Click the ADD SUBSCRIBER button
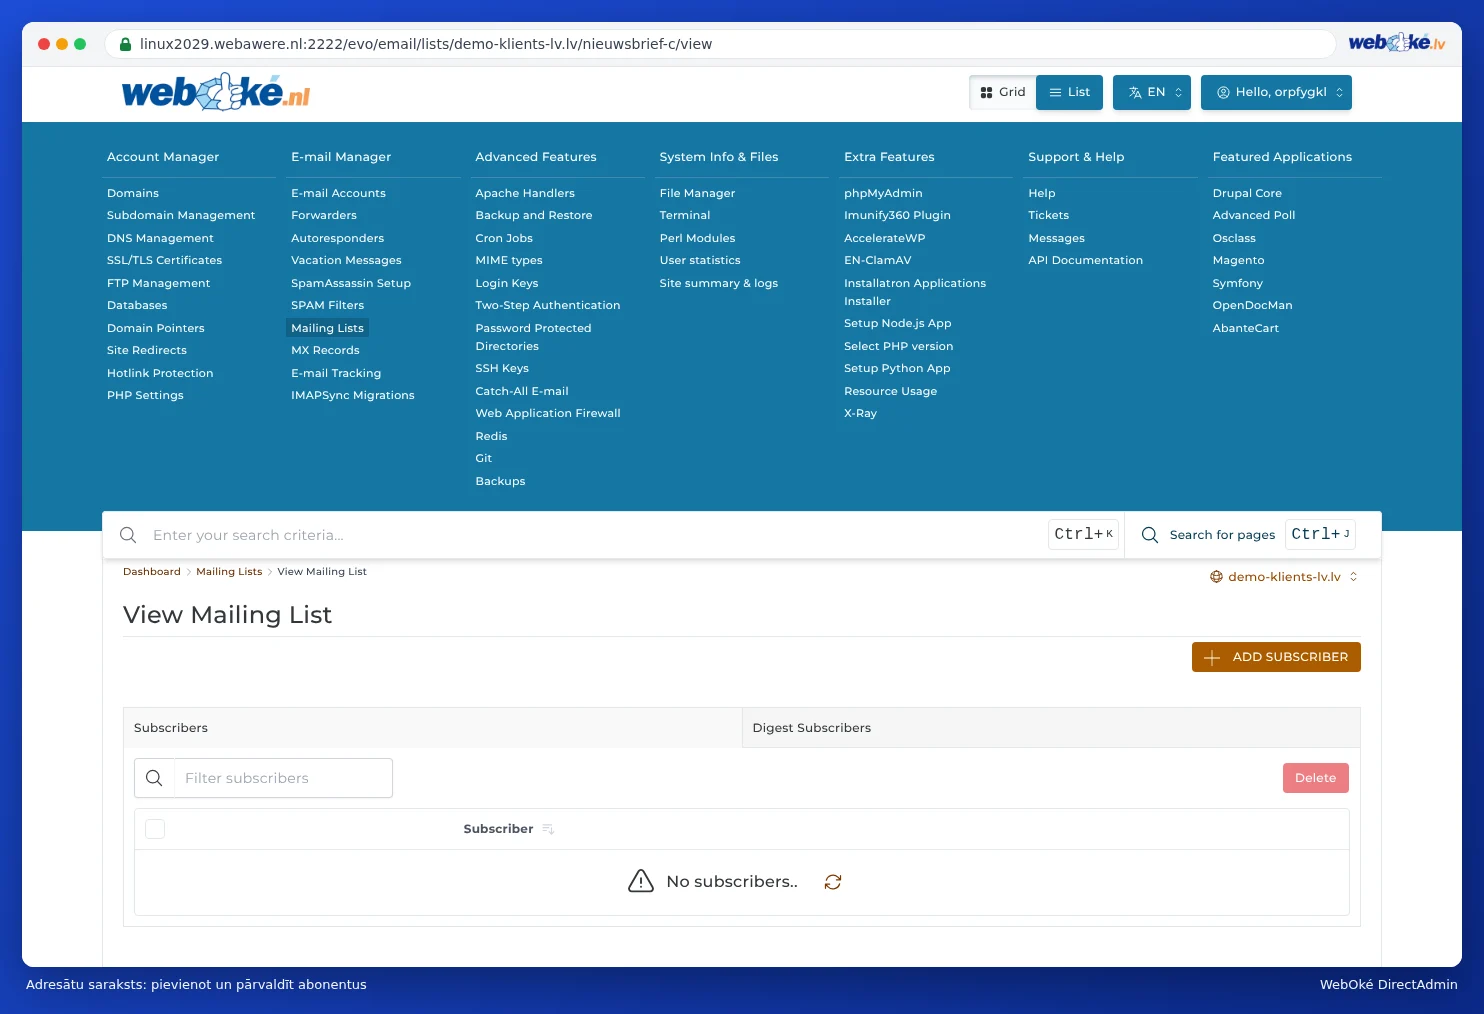Viewport: 1484px width, 1014px height. 1276,657
